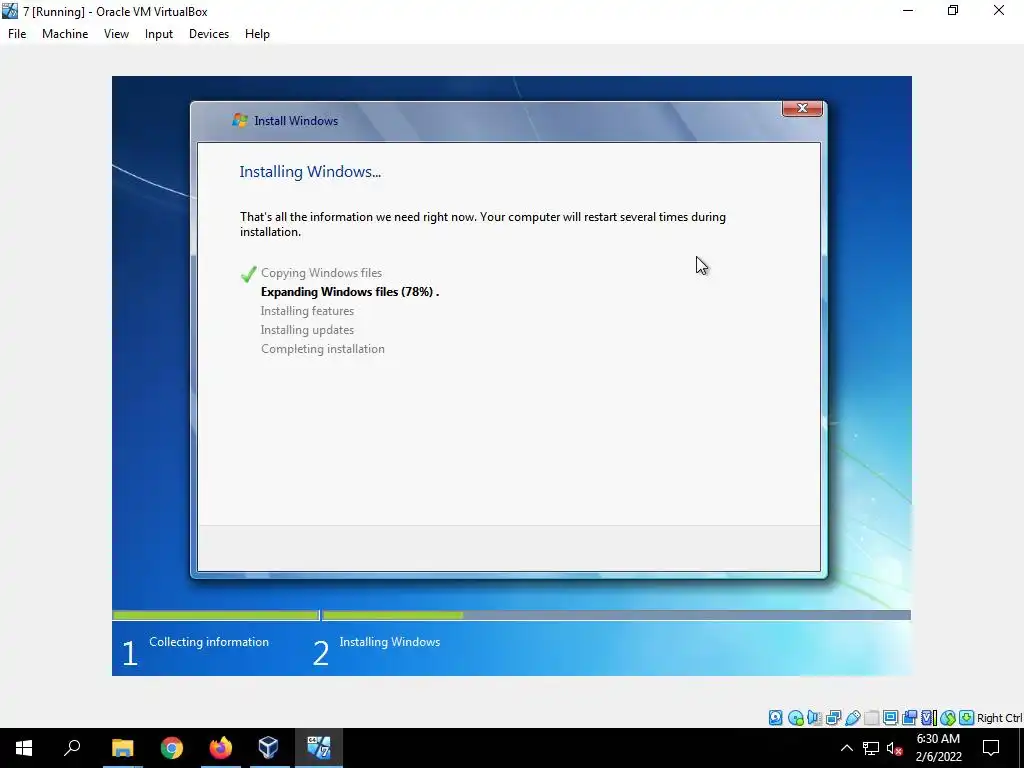
Task: Click the Installing Windows stage label at bottom
Action: [390, 642]
